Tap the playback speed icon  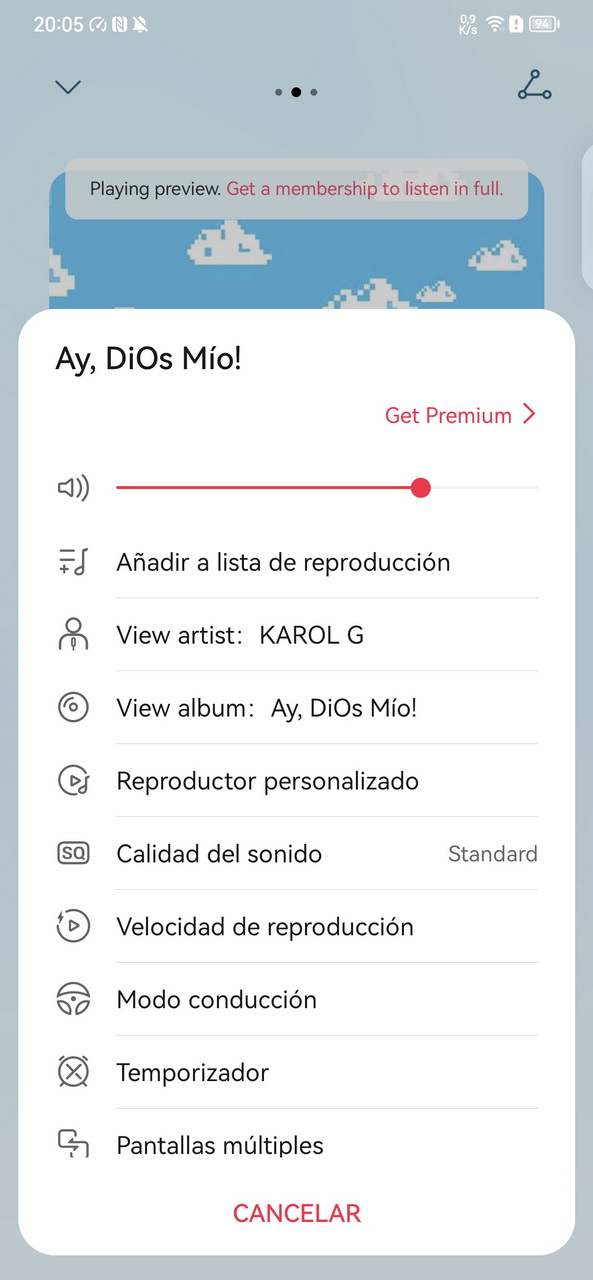(73, 927)
